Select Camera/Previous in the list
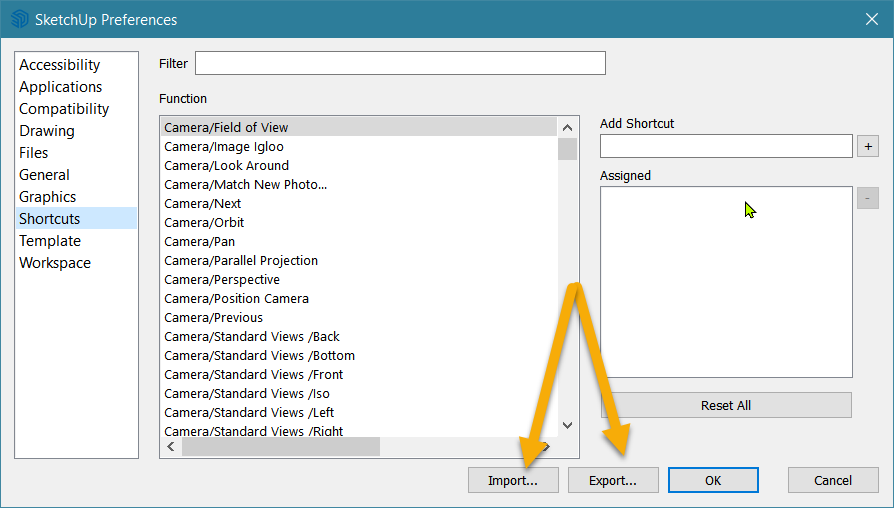Viewport: 894px width, 508px height. [x=359, y=318]
